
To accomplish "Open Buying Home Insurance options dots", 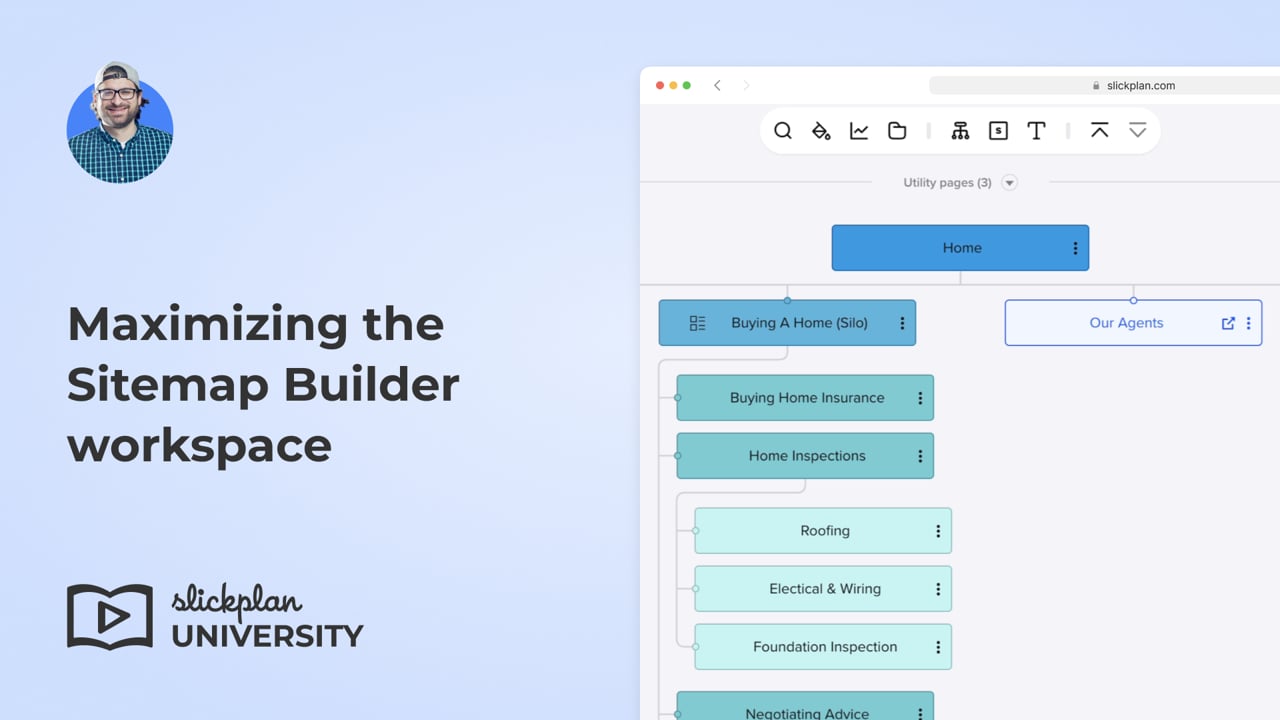I will [x=920, y=398].
